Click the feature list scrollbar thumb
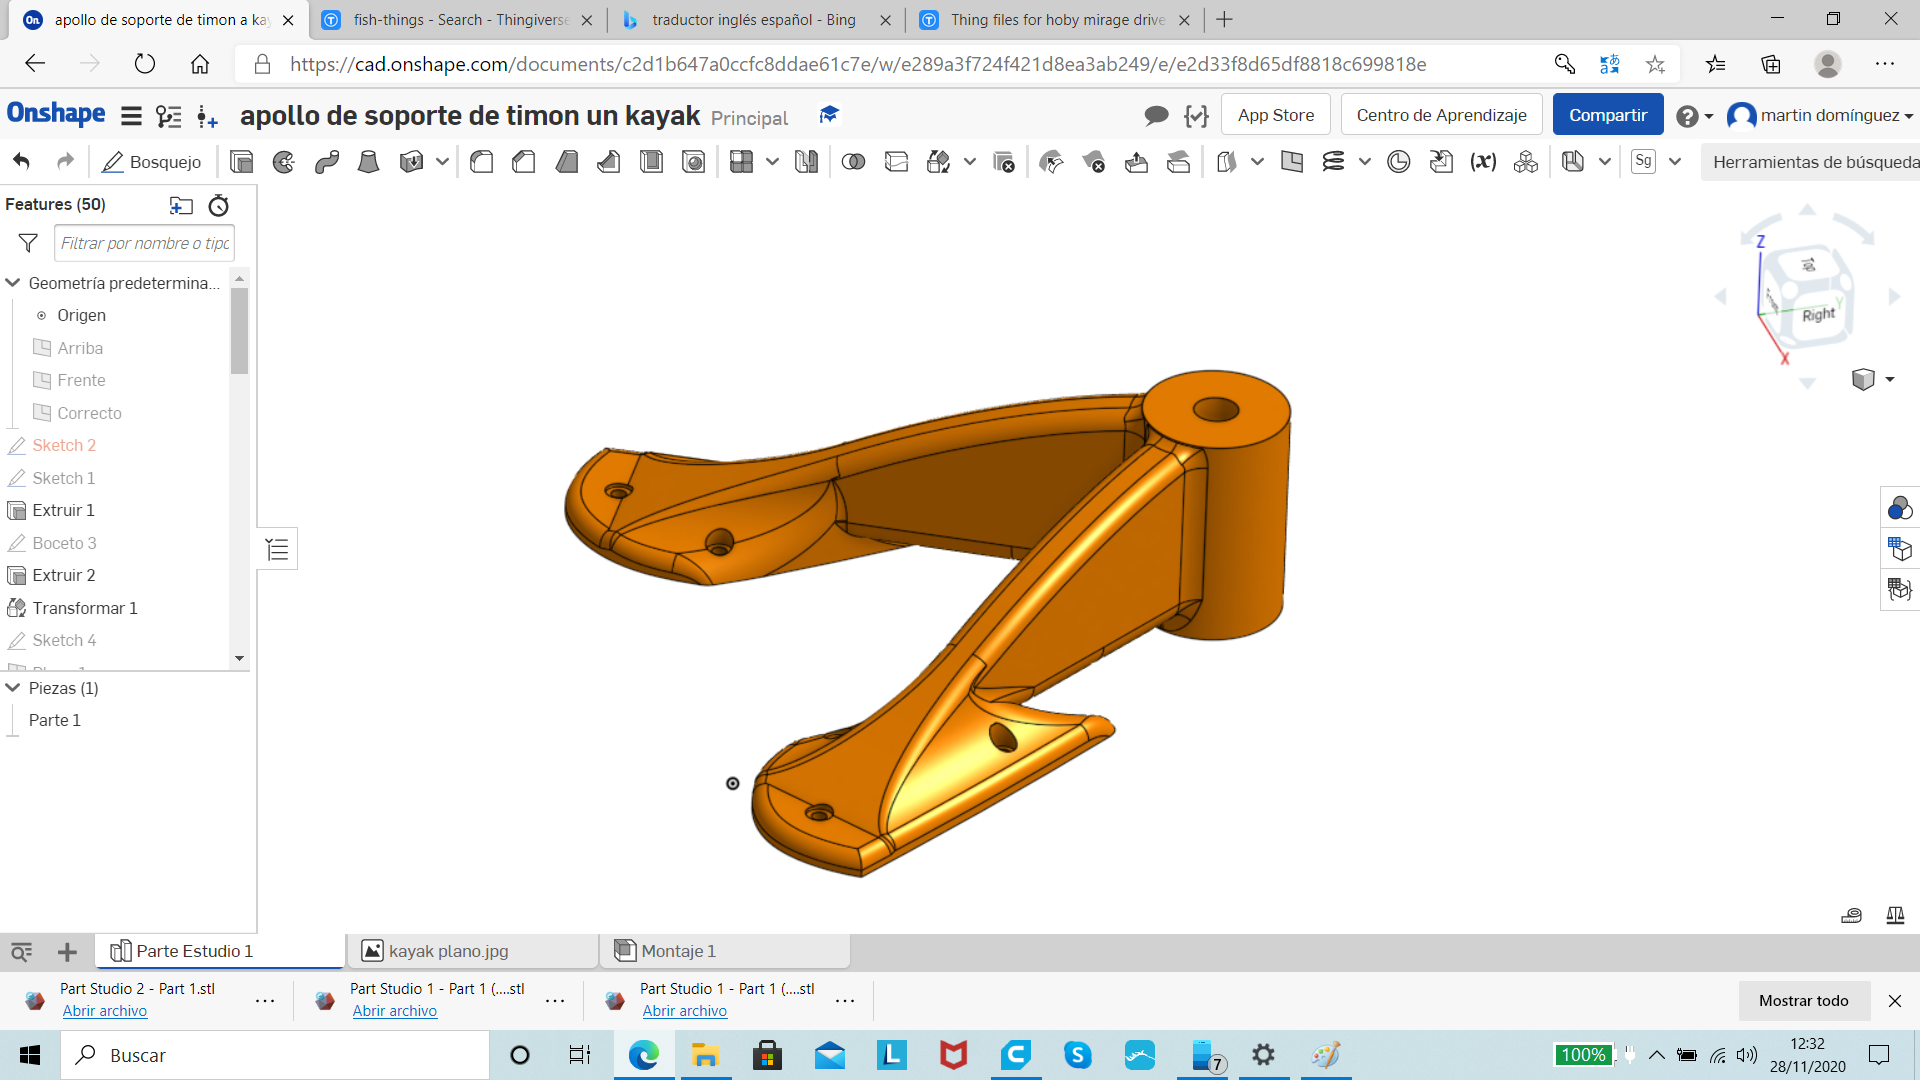Viewport: 1920px width, 1080px height. point(239,331)
